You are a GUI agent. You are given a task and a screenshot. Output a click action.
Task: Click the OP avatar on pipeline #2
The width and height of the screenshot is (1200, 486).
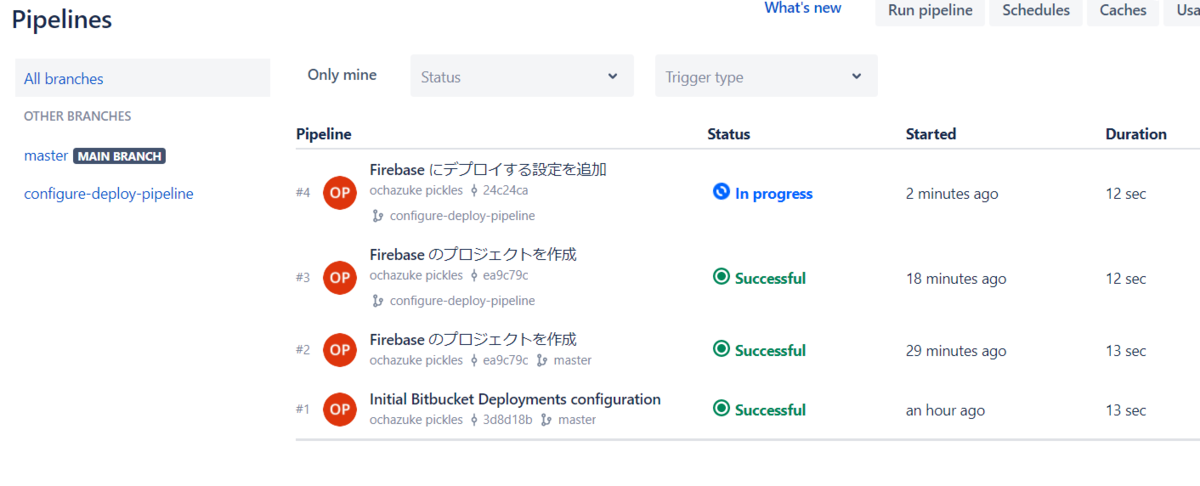340,350
